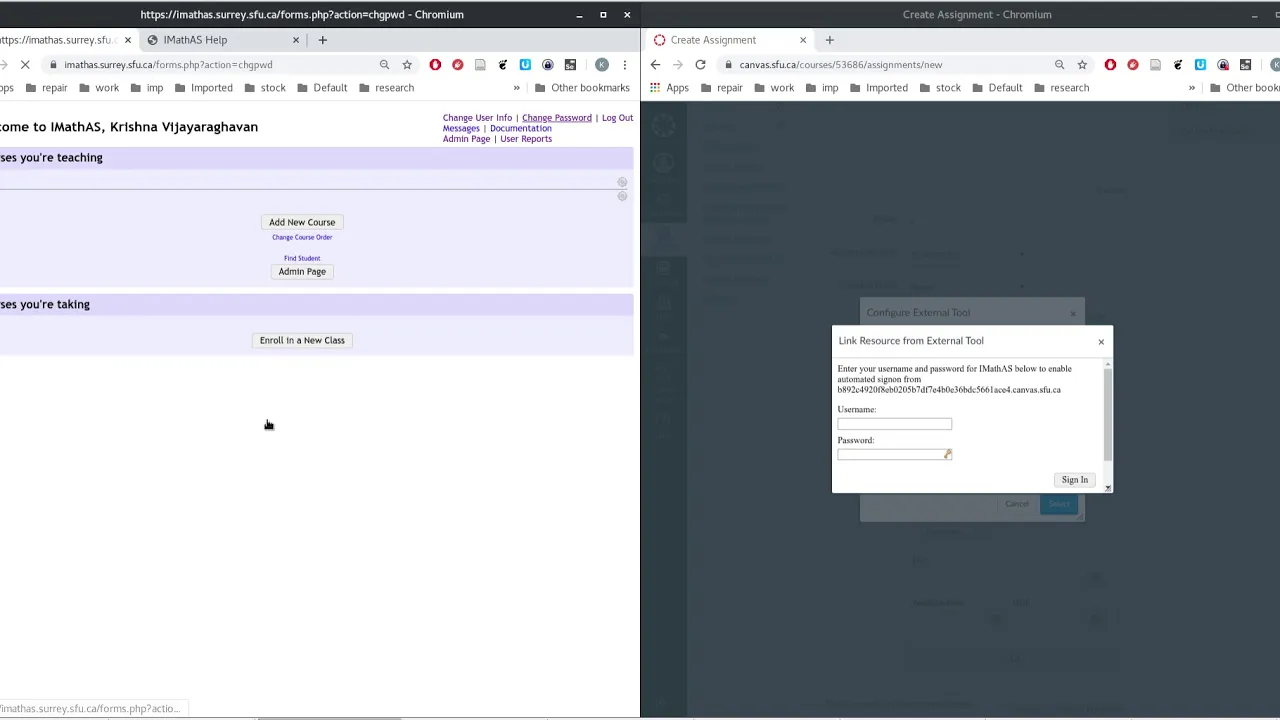Open the Documentation link
This screenshot has height=720, width=1280.
click(x=521, y=128)
